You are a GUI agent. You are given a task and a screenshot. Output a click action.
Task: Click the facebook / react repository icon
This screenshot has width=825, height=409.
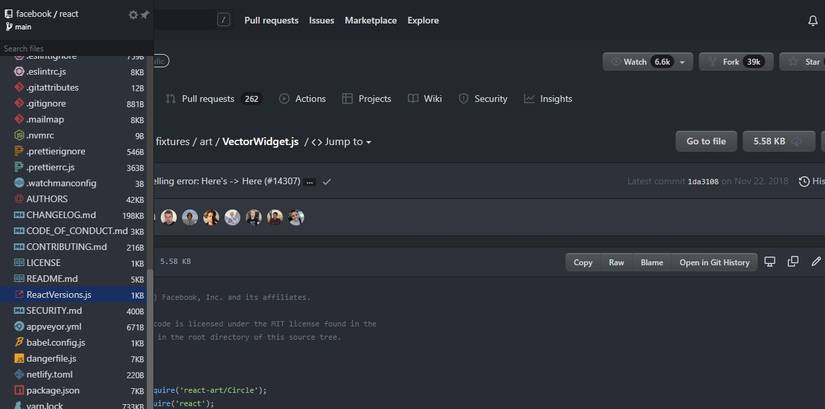[8, 14]
